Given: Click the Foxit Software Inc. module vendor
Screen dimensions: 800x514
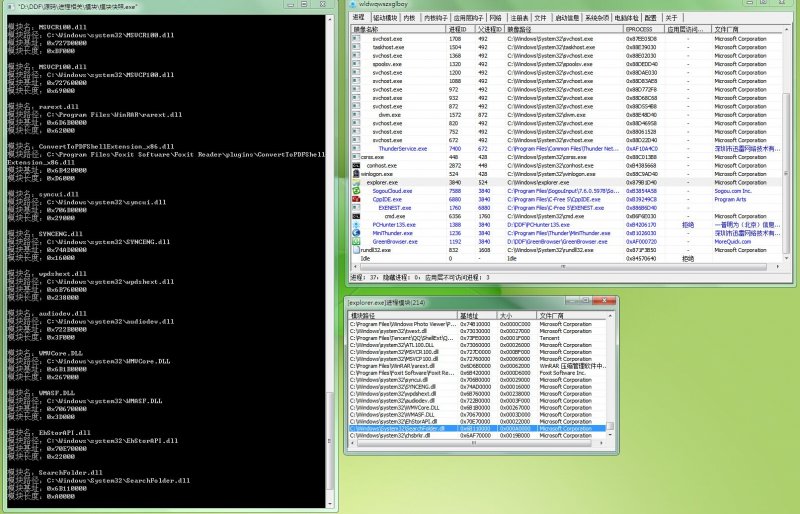Looking at the screenshot, I should 563,373.
